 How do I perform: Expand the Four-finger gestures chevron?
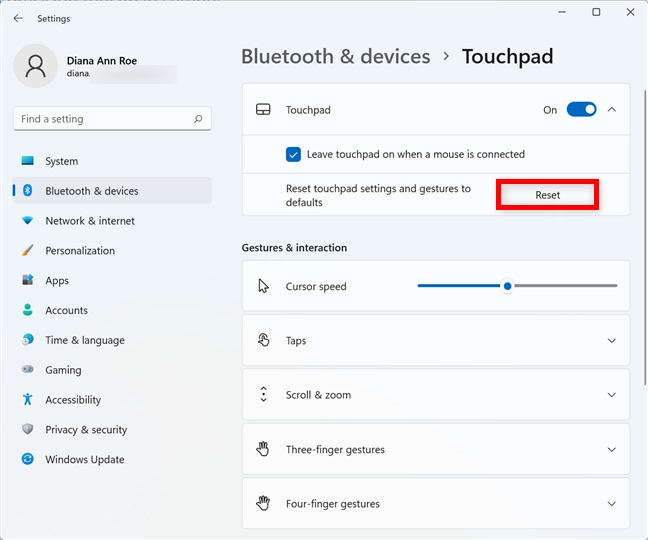coord(612,504)
